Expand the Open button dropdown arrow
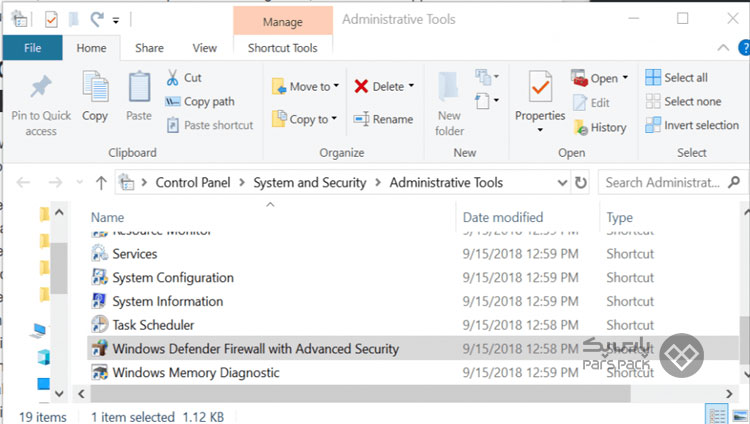This screenshot has width=750, height=424. 625,78
